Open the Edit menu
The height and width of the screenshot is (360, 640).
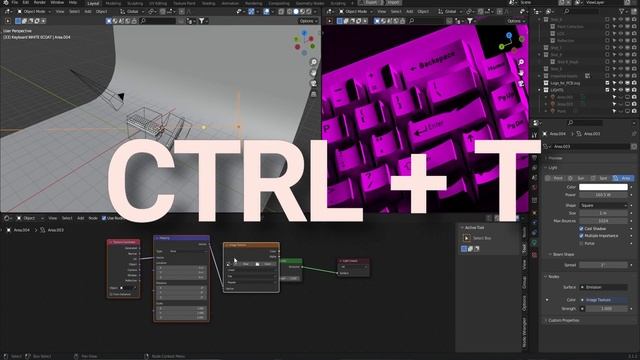click(26, 2)
